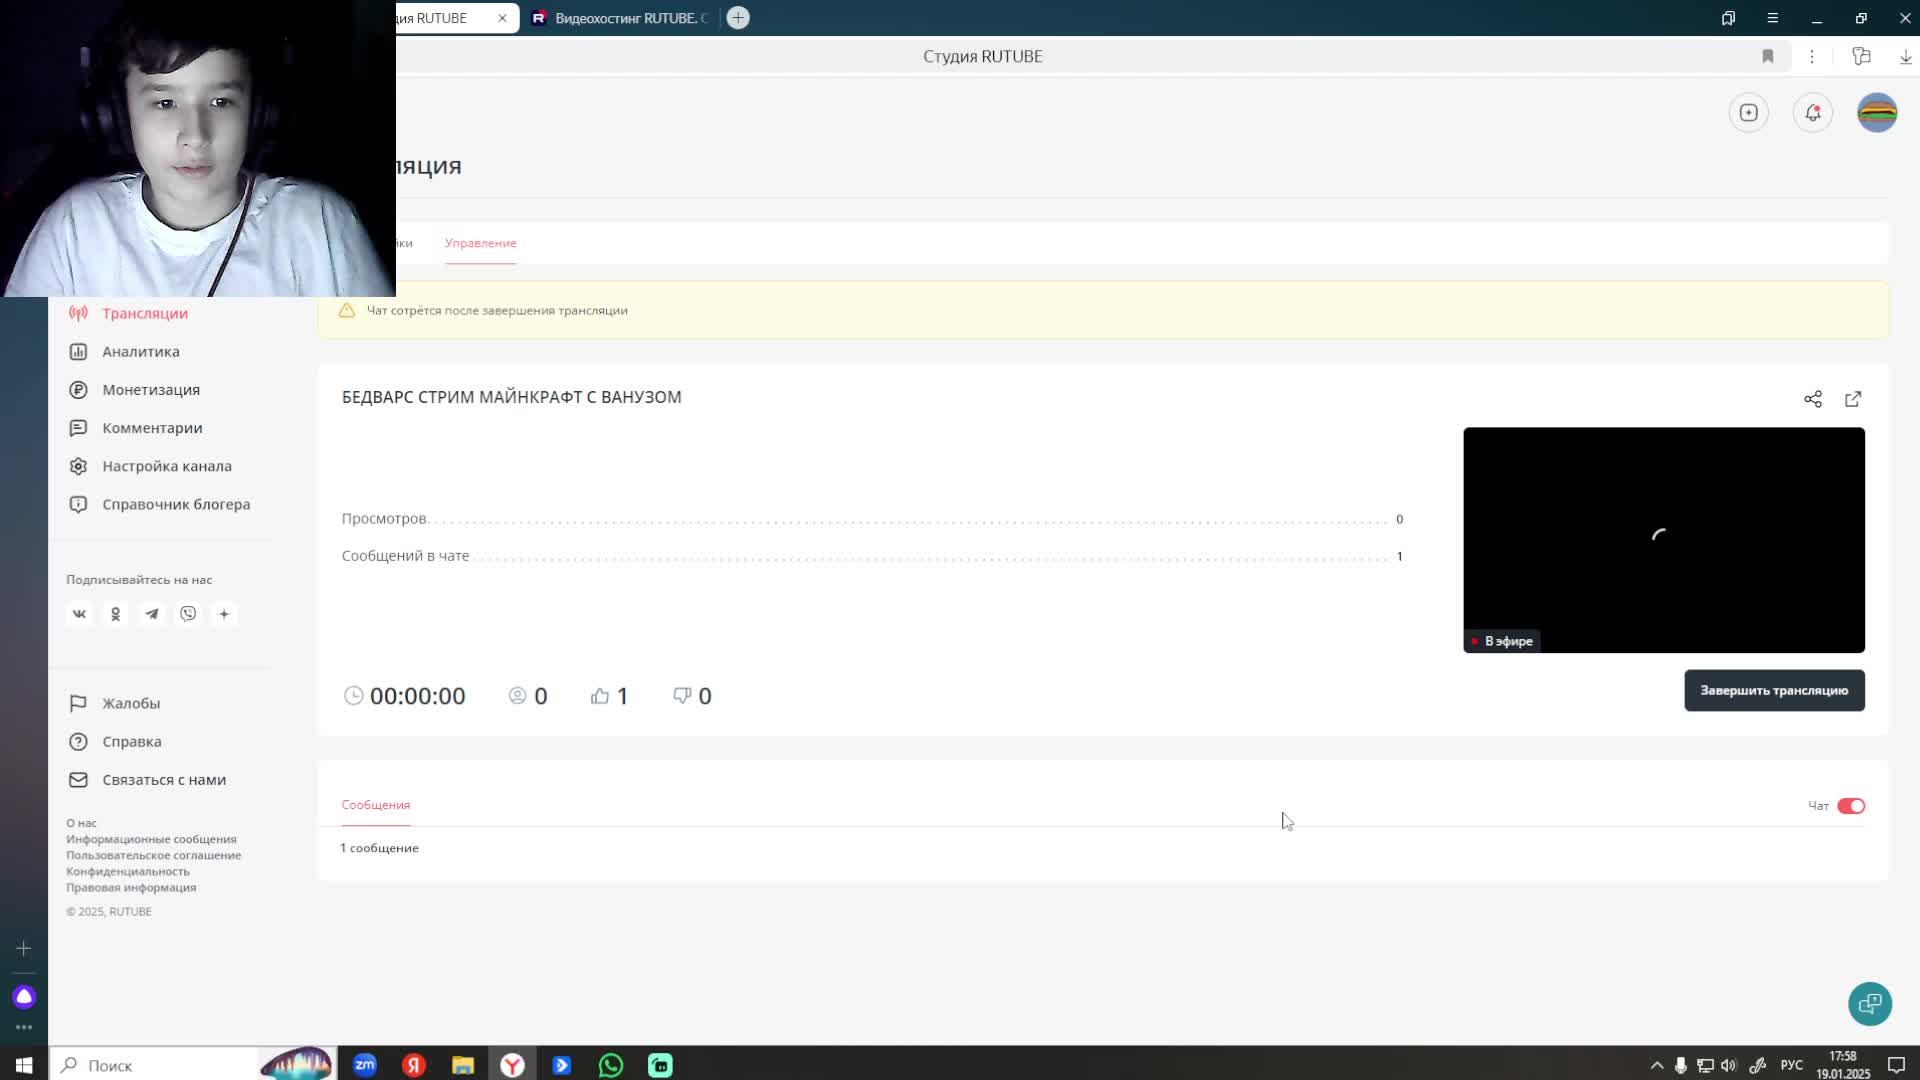The width and height of the screenshot is (1920, 1080).
Task: Open notifications bell icon
Action: 1813,113
